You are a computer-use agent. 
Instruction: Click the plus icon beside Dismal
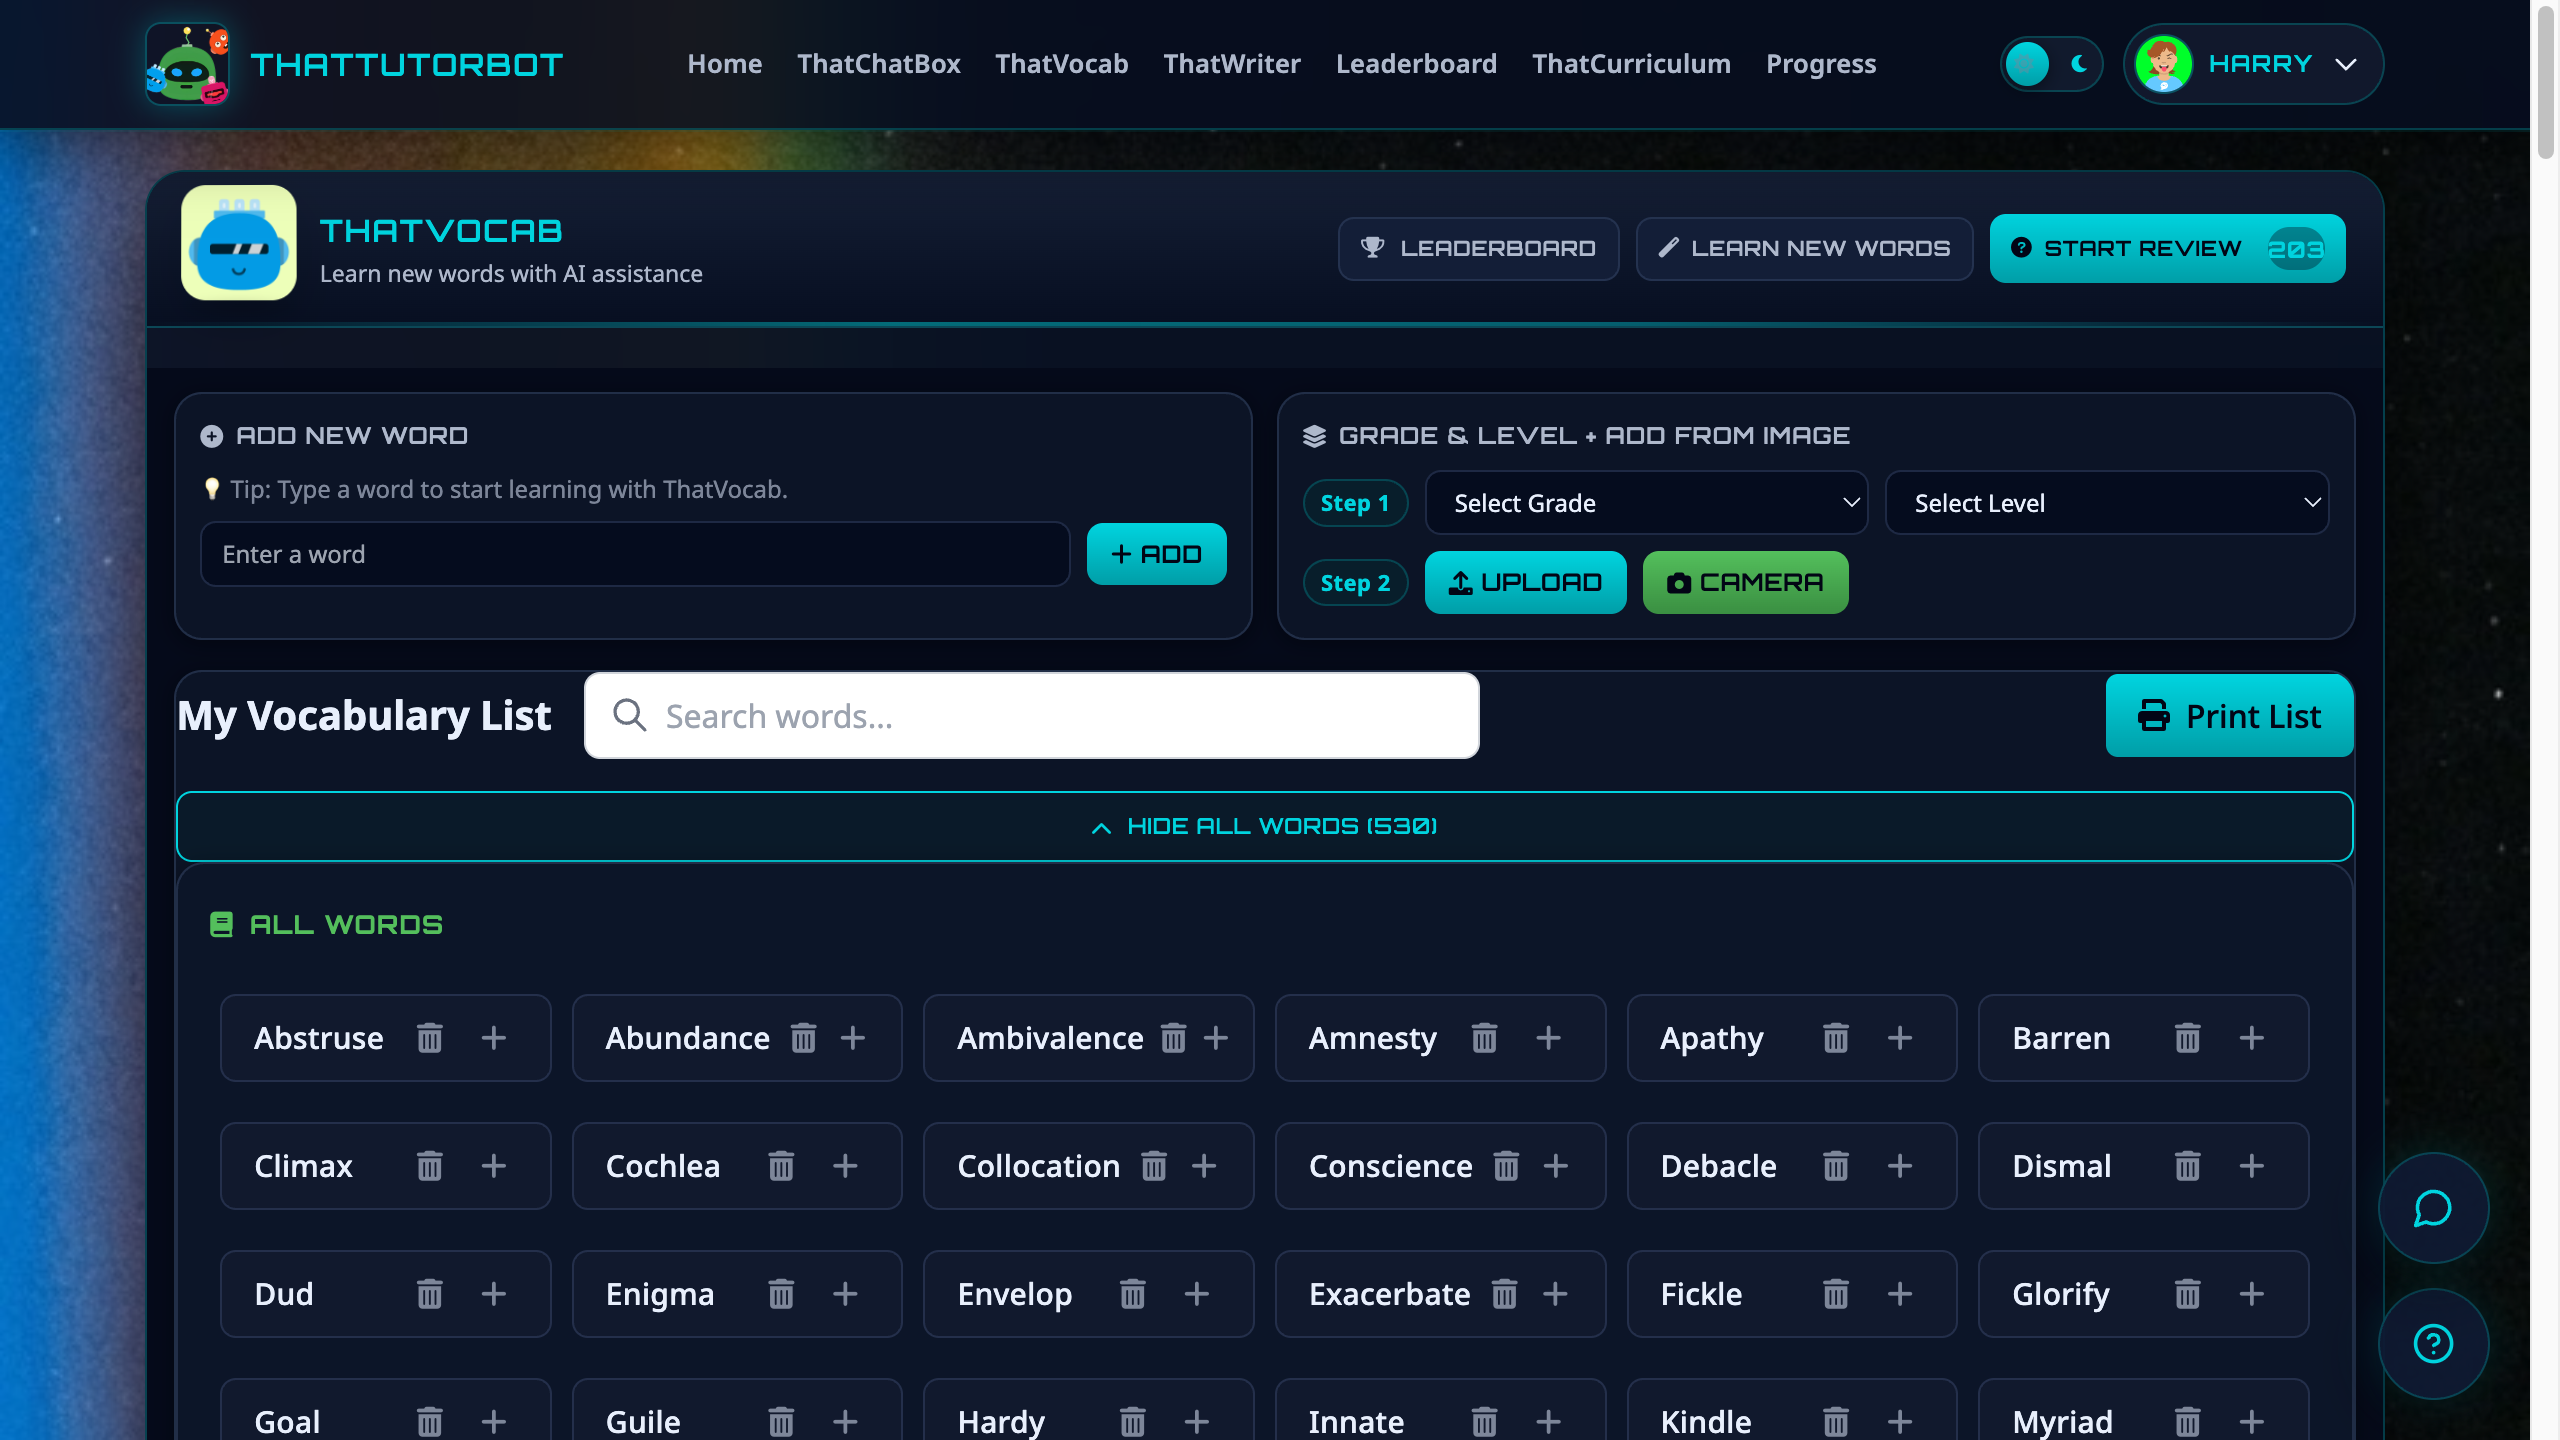(x=2252, y=1166)
